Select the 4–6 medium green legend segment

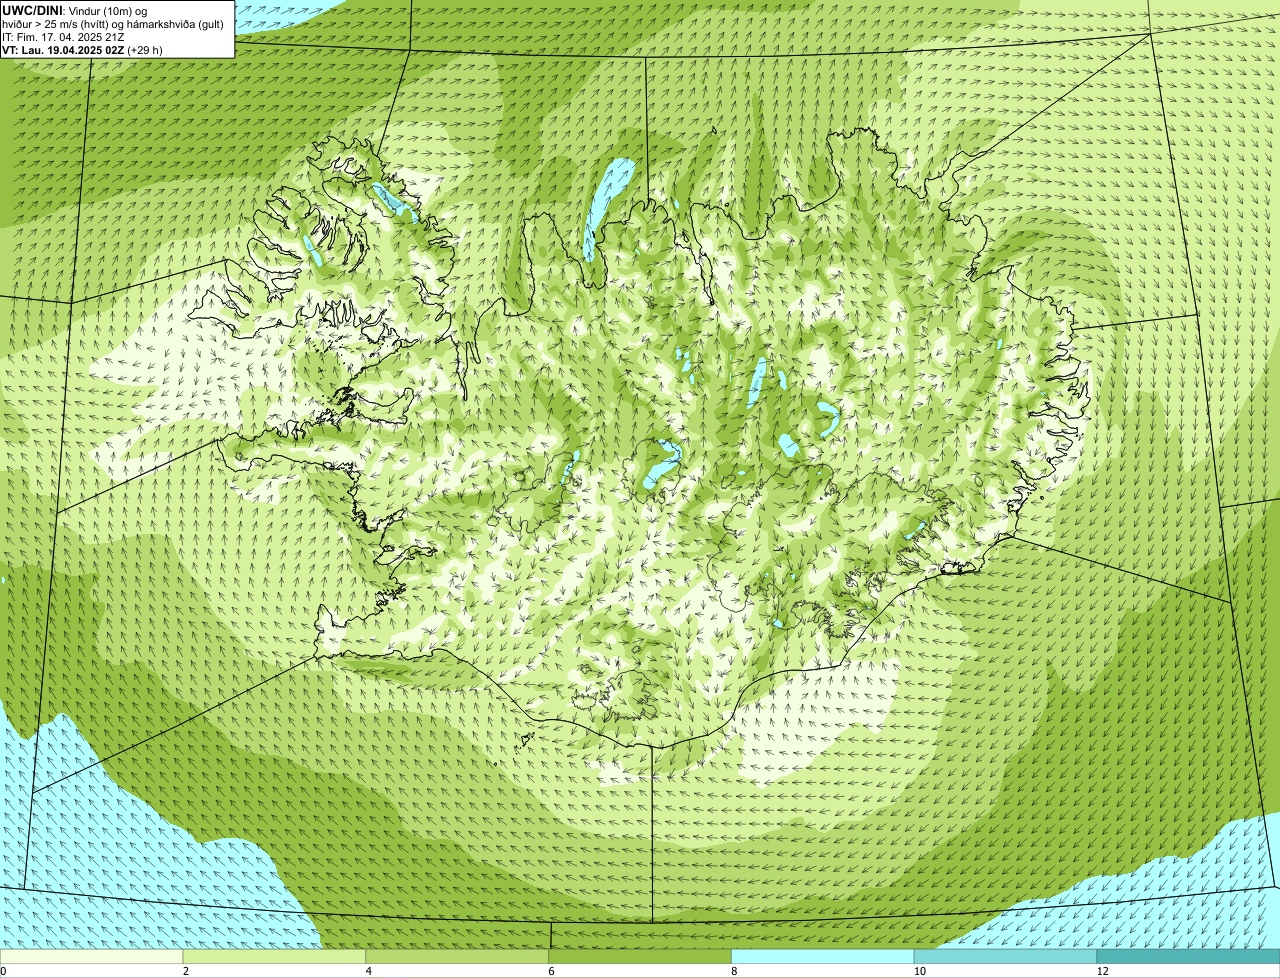[x=457, y=956]
